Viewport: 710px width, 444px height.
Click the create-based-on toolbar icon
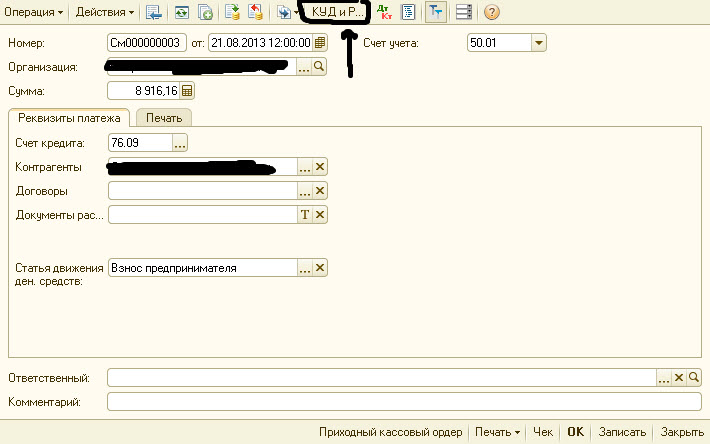[284, 12]
